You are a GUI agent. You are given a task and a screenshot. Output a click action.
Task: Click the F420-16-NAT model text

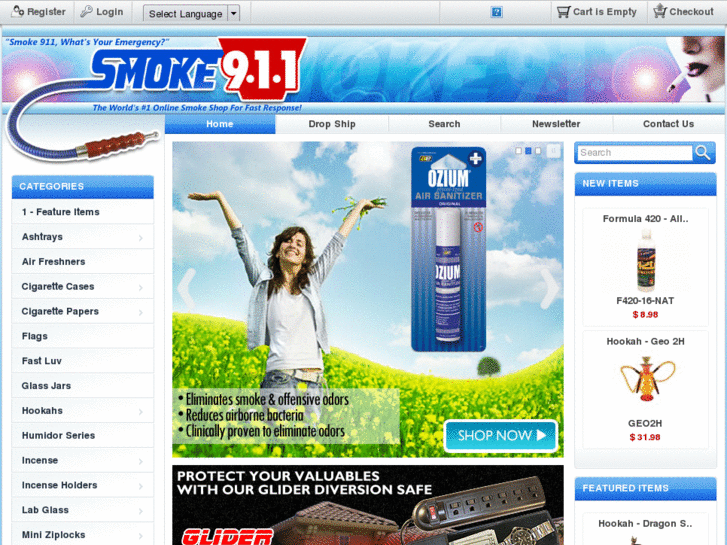[x=645, y=301]
